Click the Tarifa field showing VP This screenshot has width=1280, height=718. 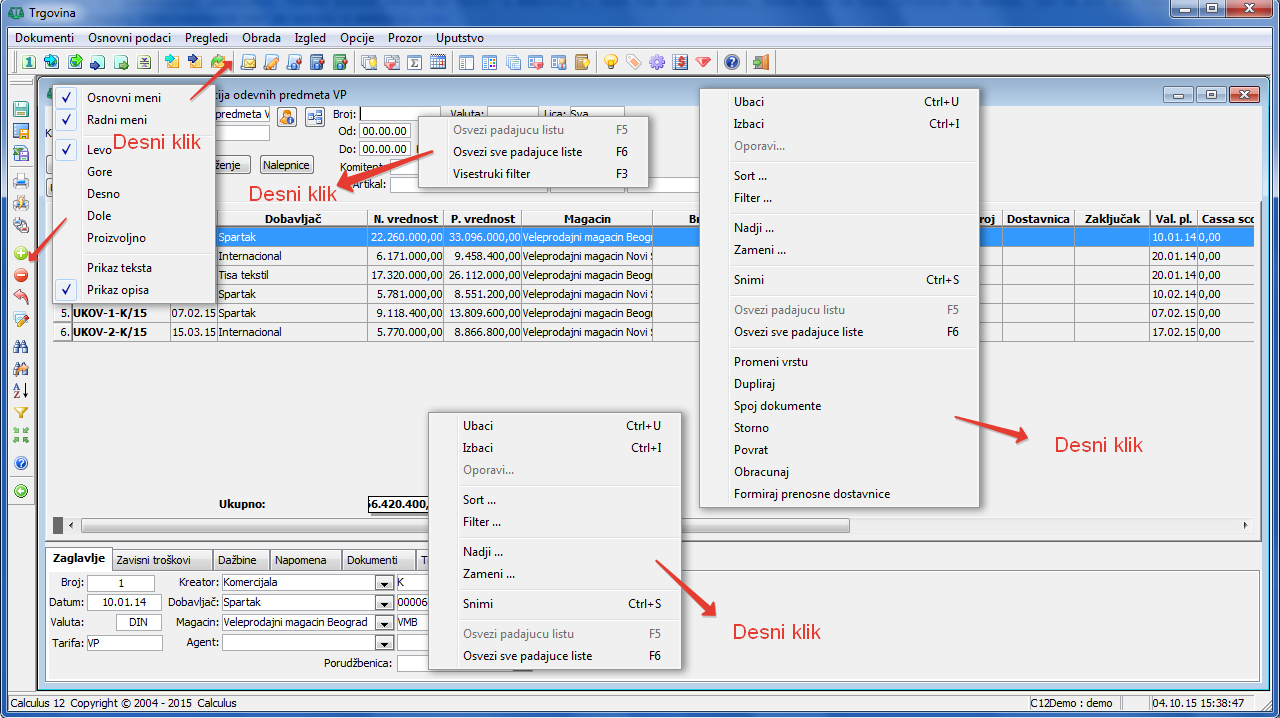pos(124,643)
